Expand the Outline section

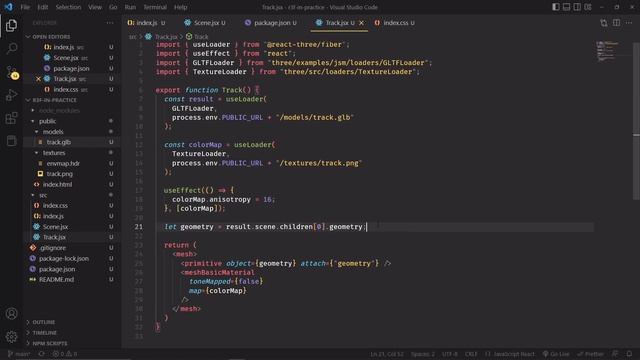(x=72, y=322)
